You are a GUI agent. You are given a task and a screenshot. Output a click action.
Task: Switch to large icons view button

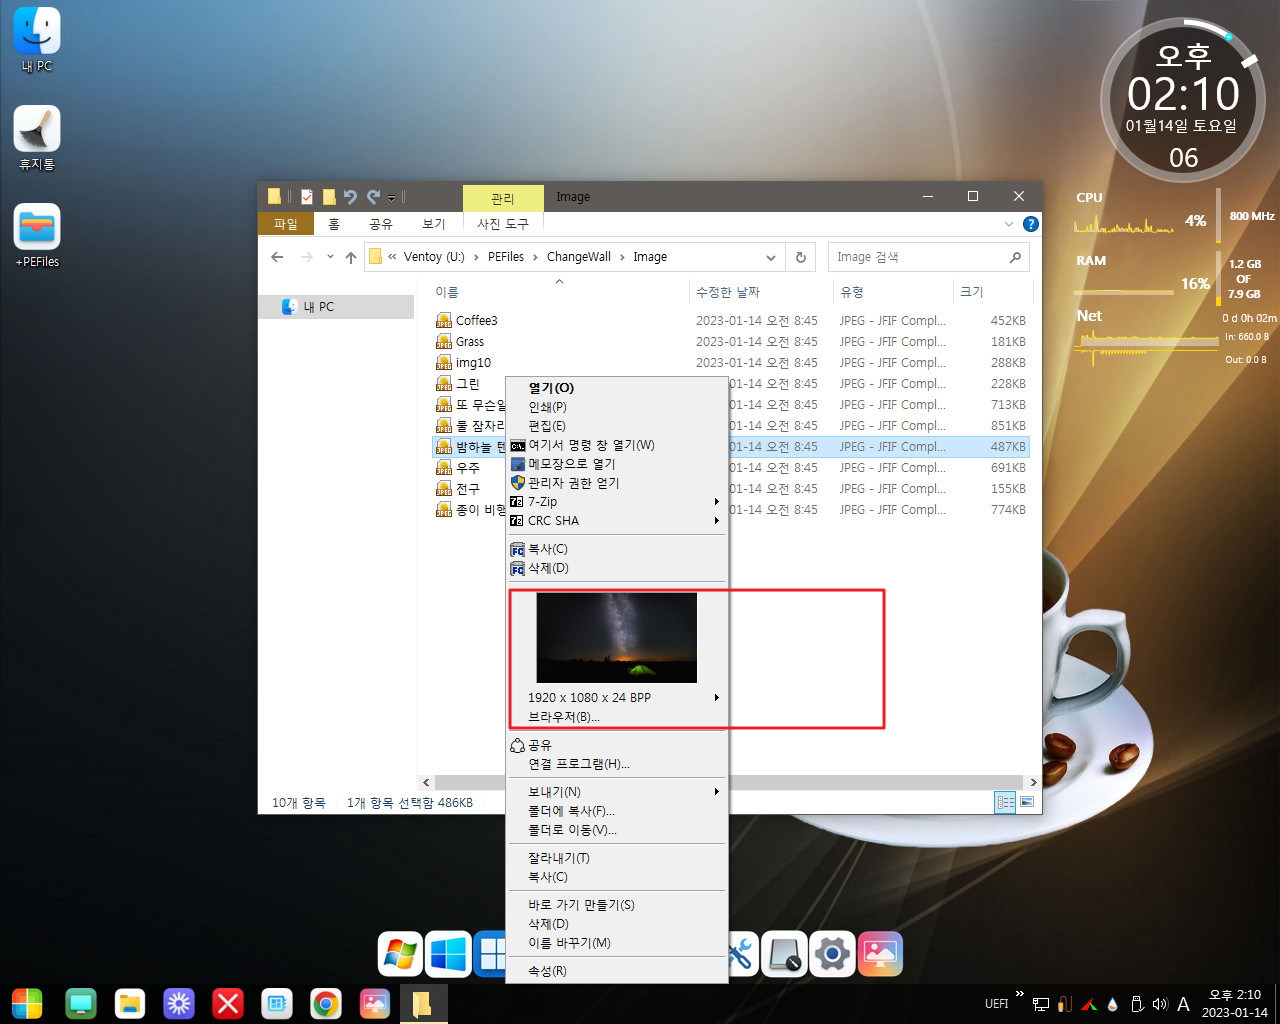[1027, 802]
